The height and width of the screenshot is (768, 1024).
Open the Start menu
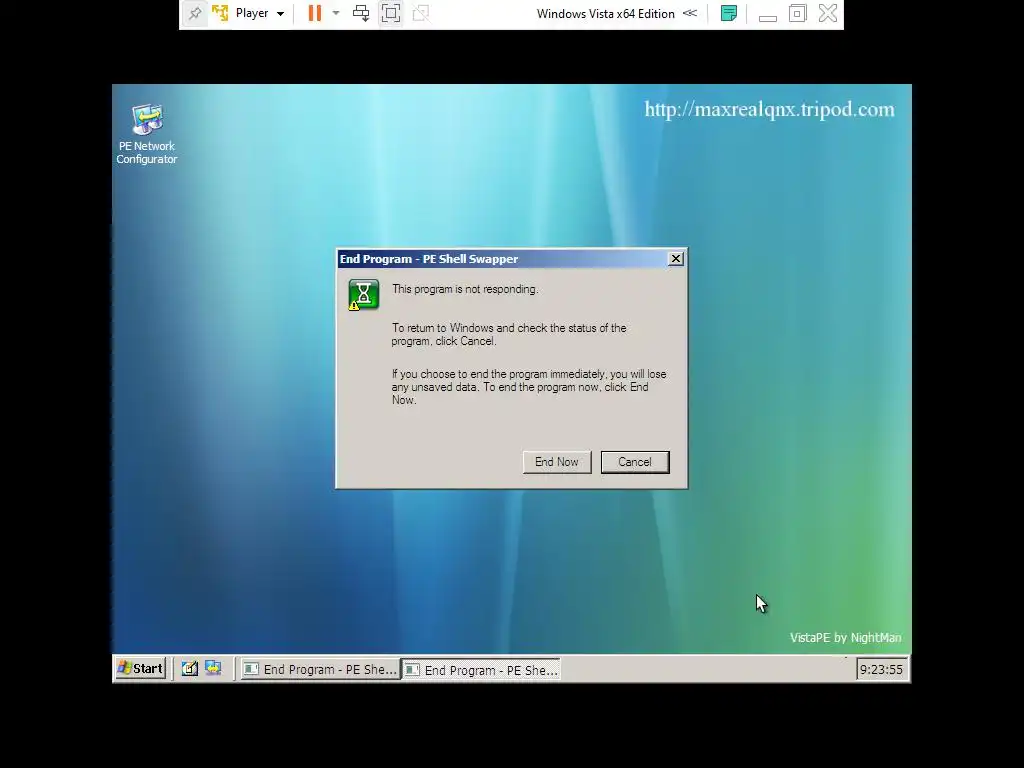coord(140,668)
